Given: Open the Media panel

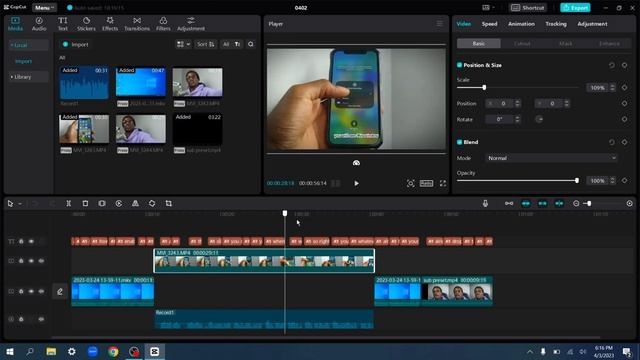Looking at the screenshot, I should 16,24.
